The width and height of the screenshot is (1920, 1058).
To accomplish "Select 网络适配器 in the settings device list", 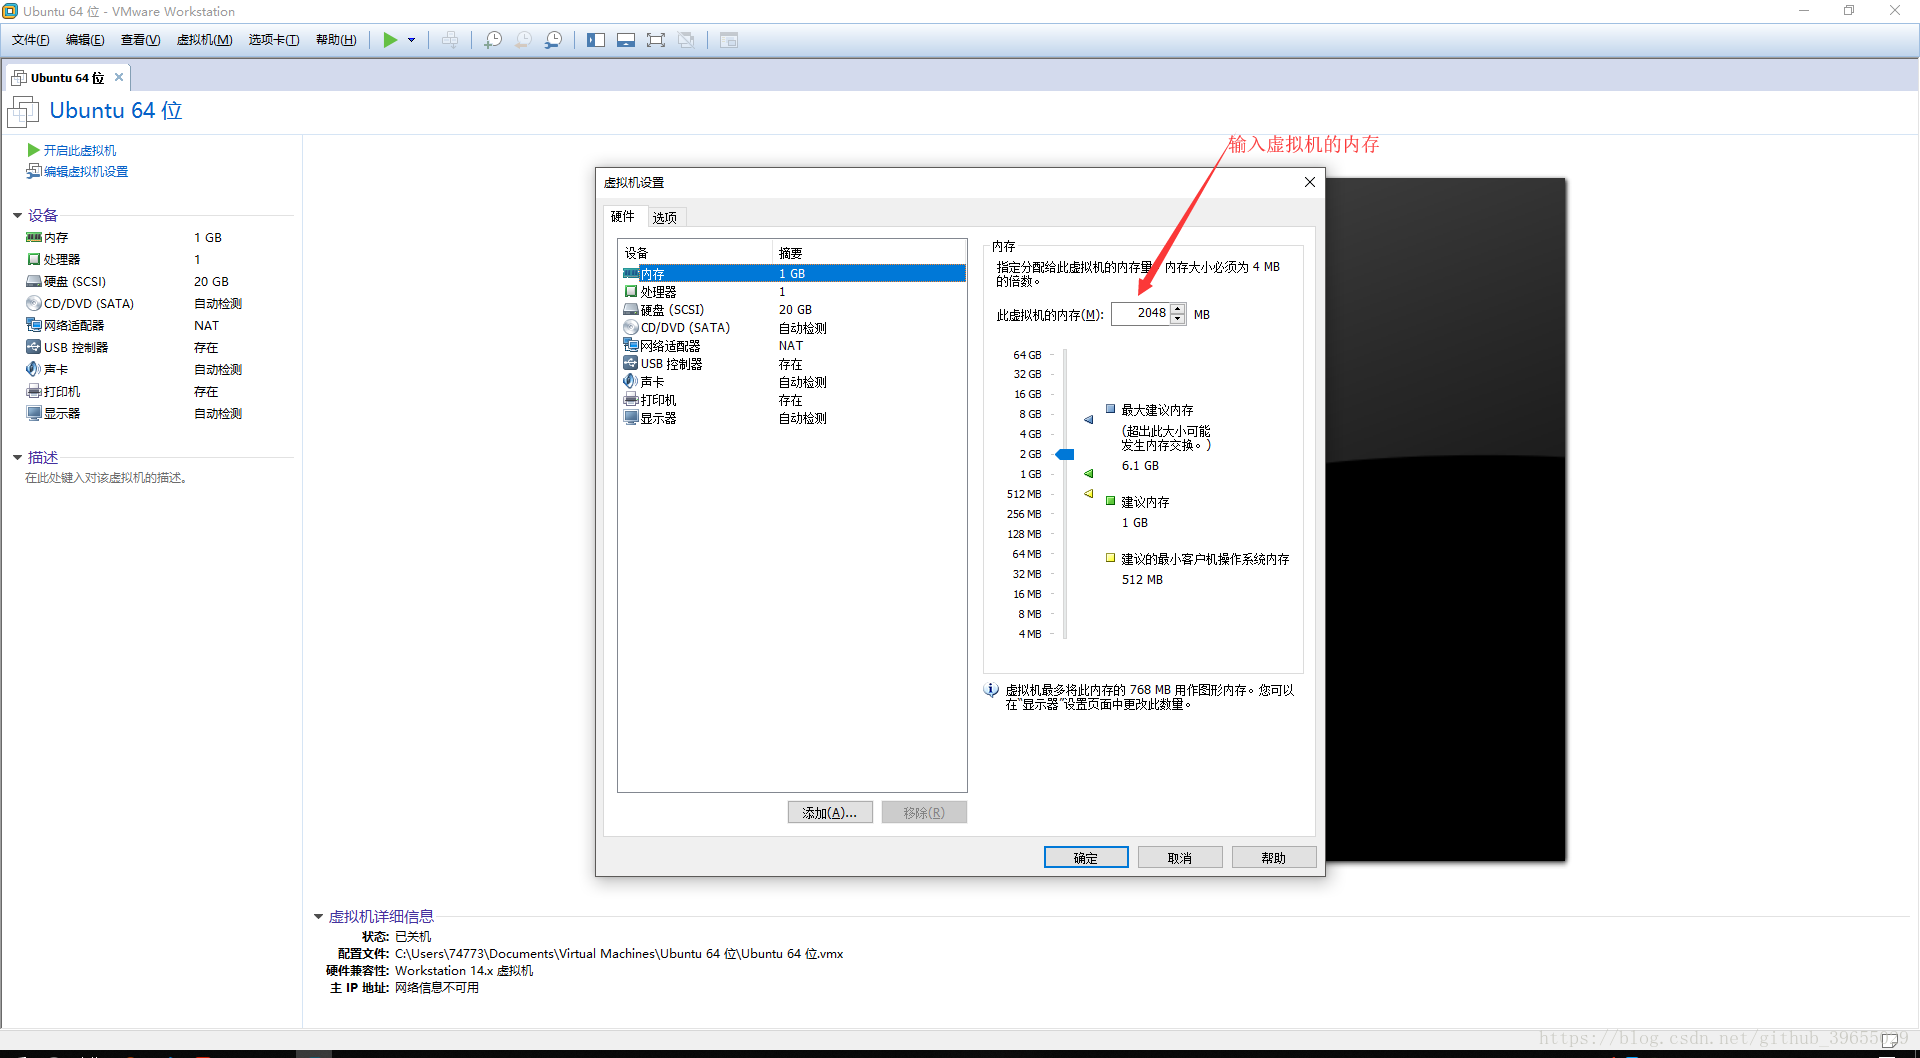I will click(670, 346).
